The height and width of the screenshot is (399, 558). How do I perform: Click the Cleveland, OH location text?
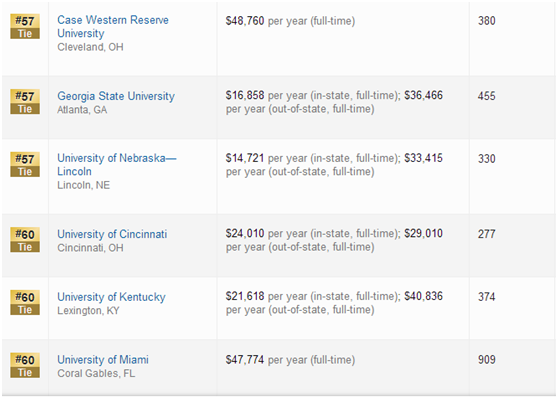pos(90,47)
